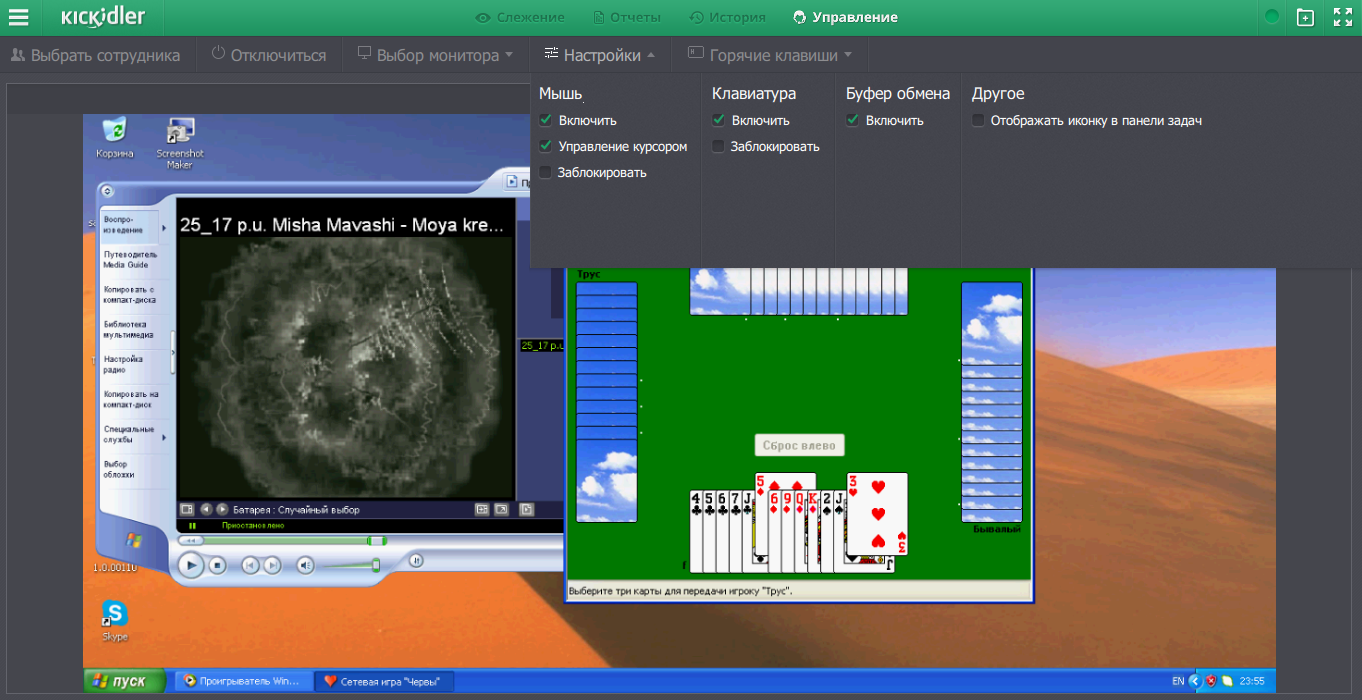Click the media player visualization area

pos(345,368)
